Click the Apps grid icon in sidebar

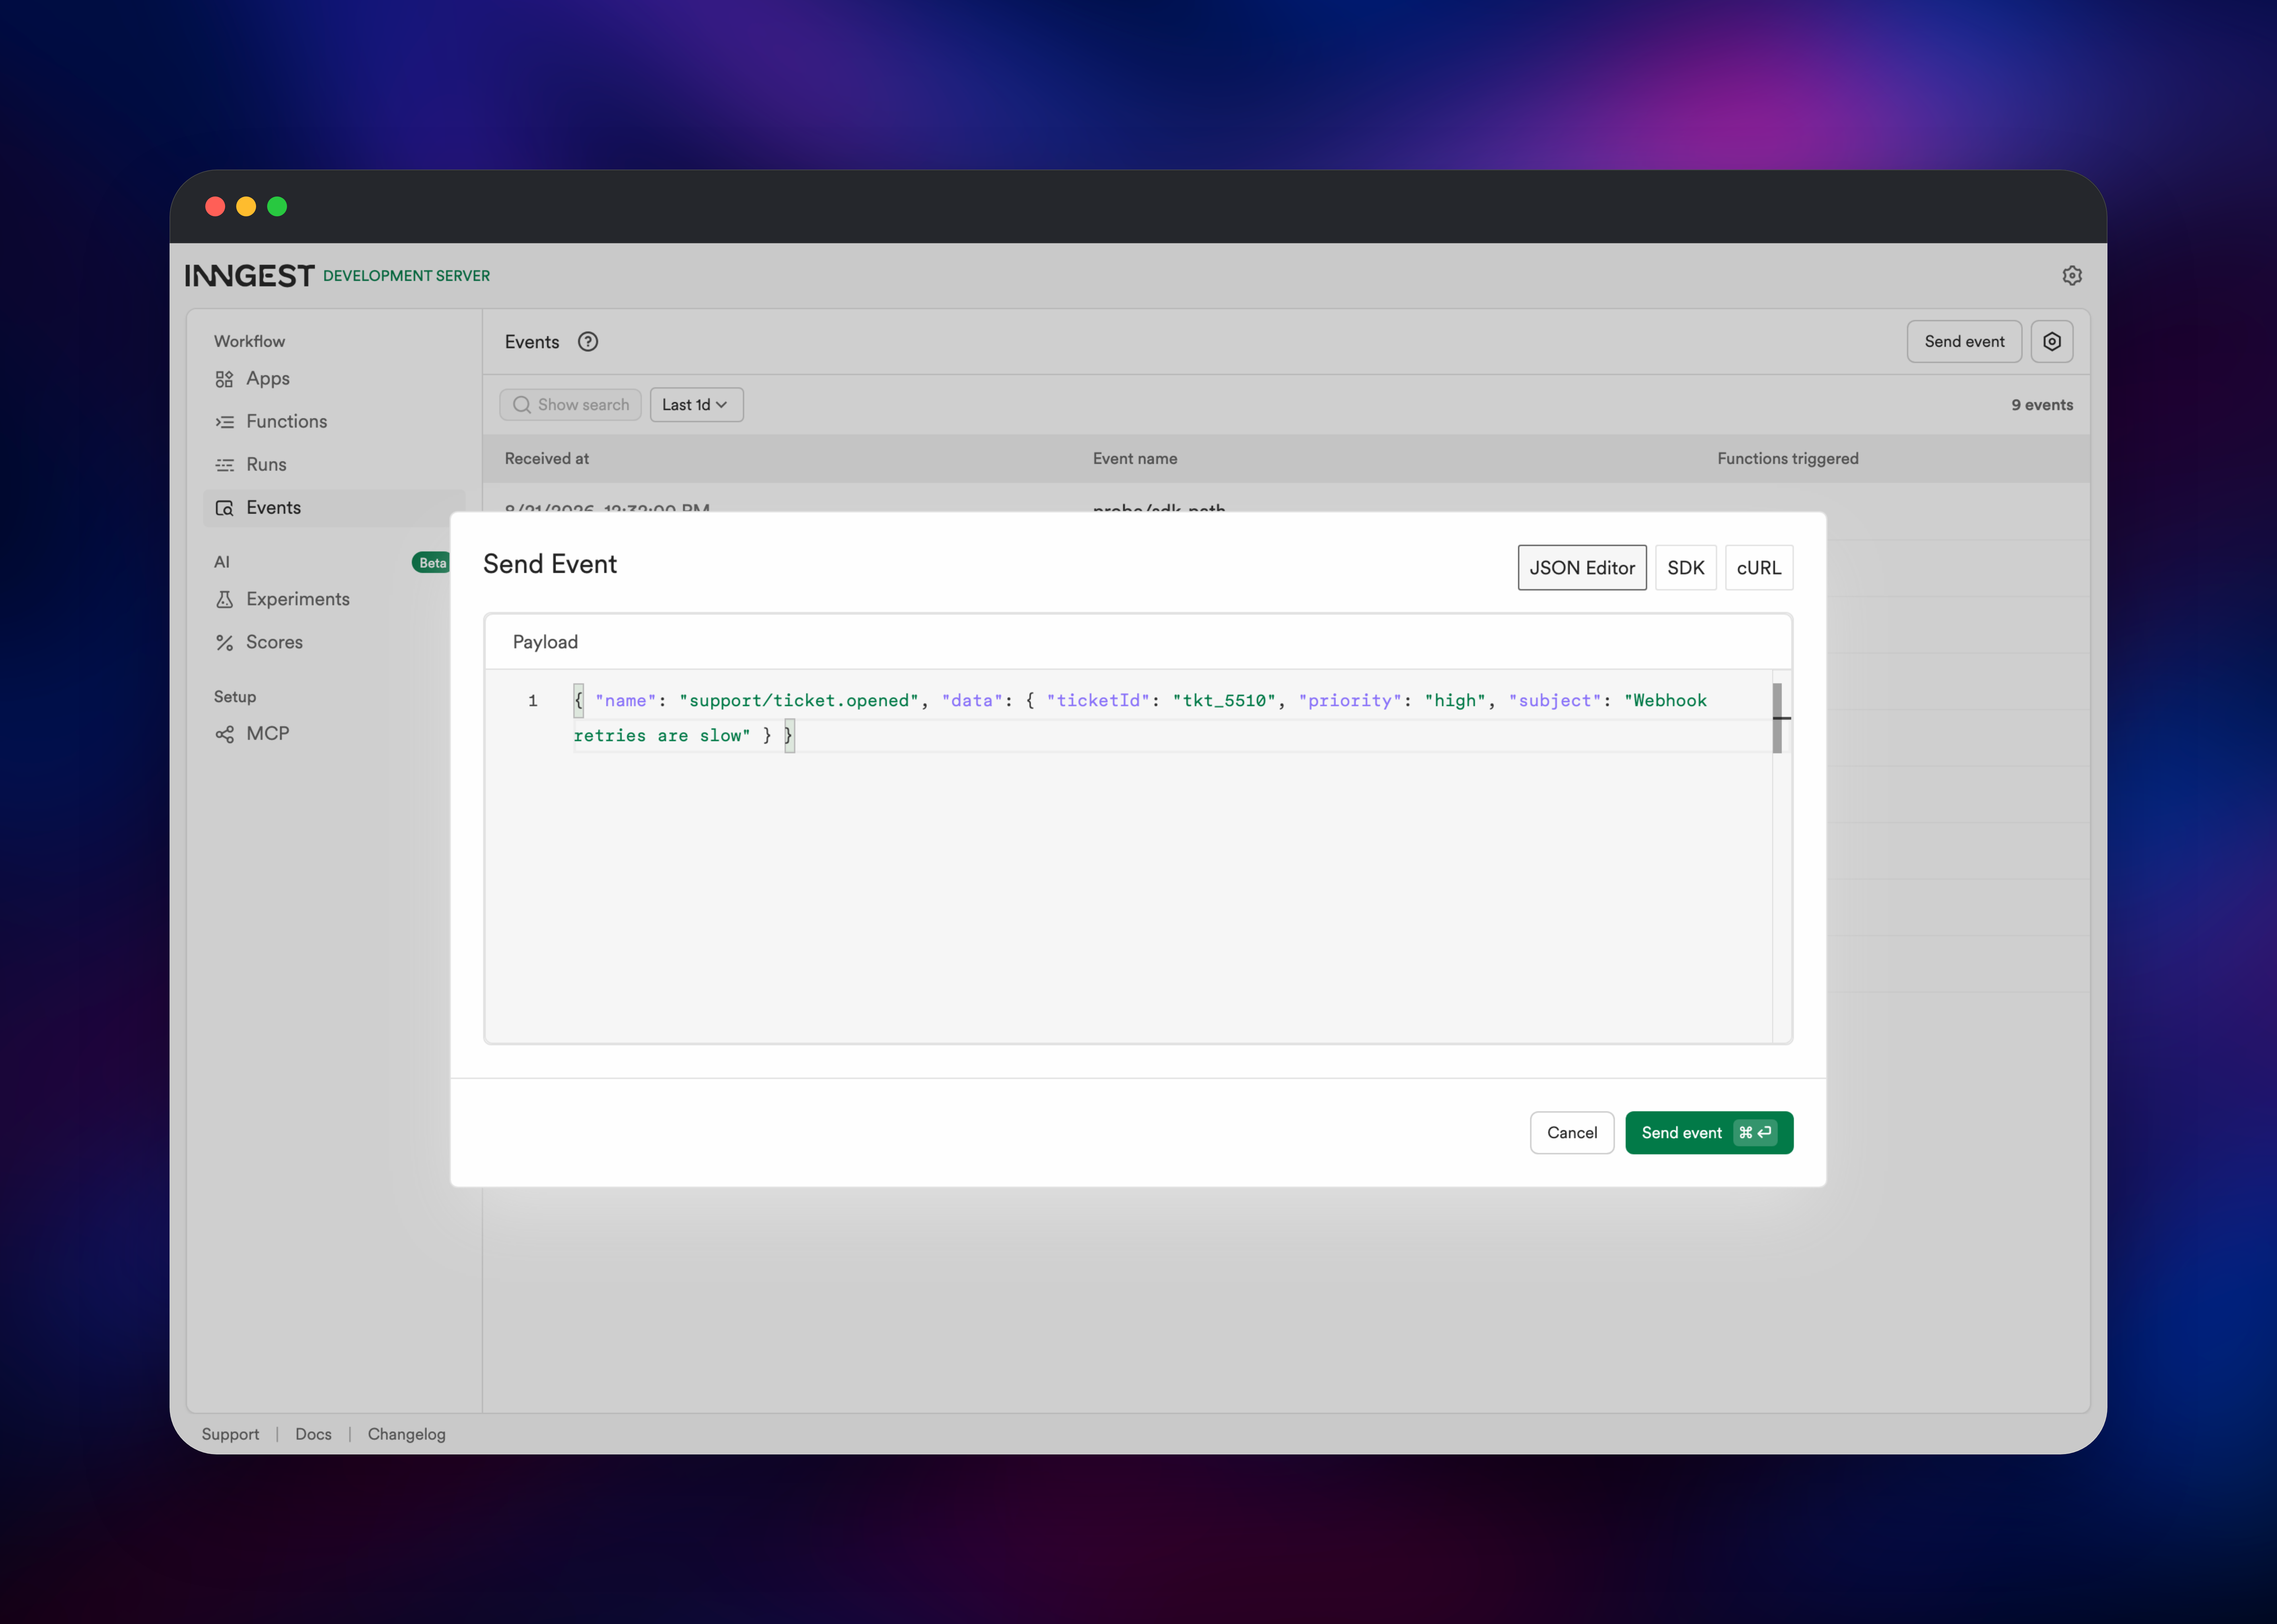(x=224, y=379)
